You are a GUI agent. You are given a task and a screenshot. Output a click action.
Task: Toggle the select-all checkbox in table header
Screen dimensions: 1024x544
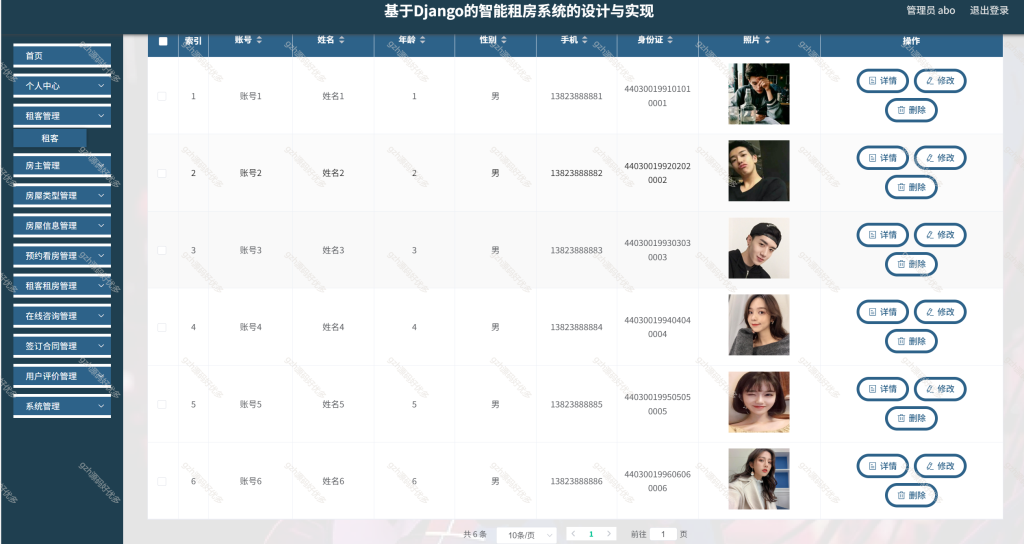pyautogui.click(x=163, y=41)
